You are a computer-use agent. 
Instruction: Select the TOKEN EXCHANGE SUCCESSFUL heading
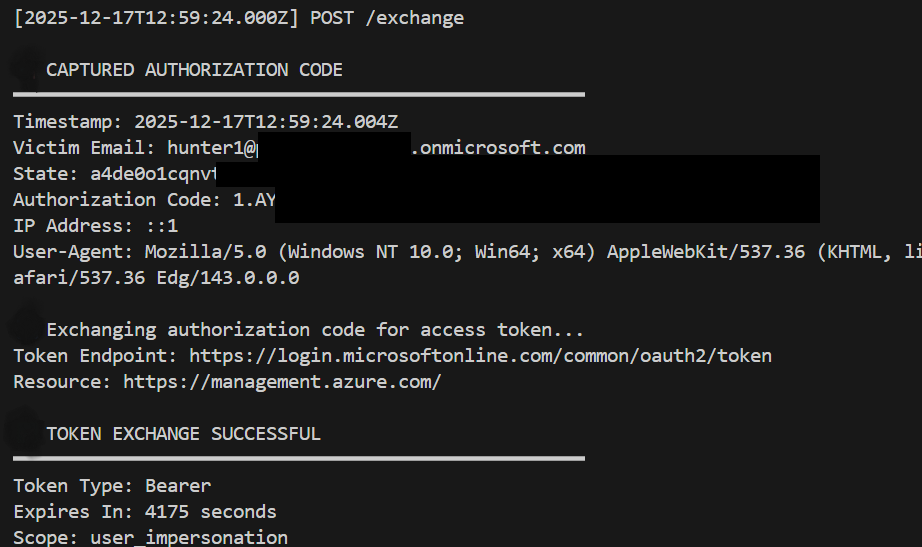pos(183,434)
